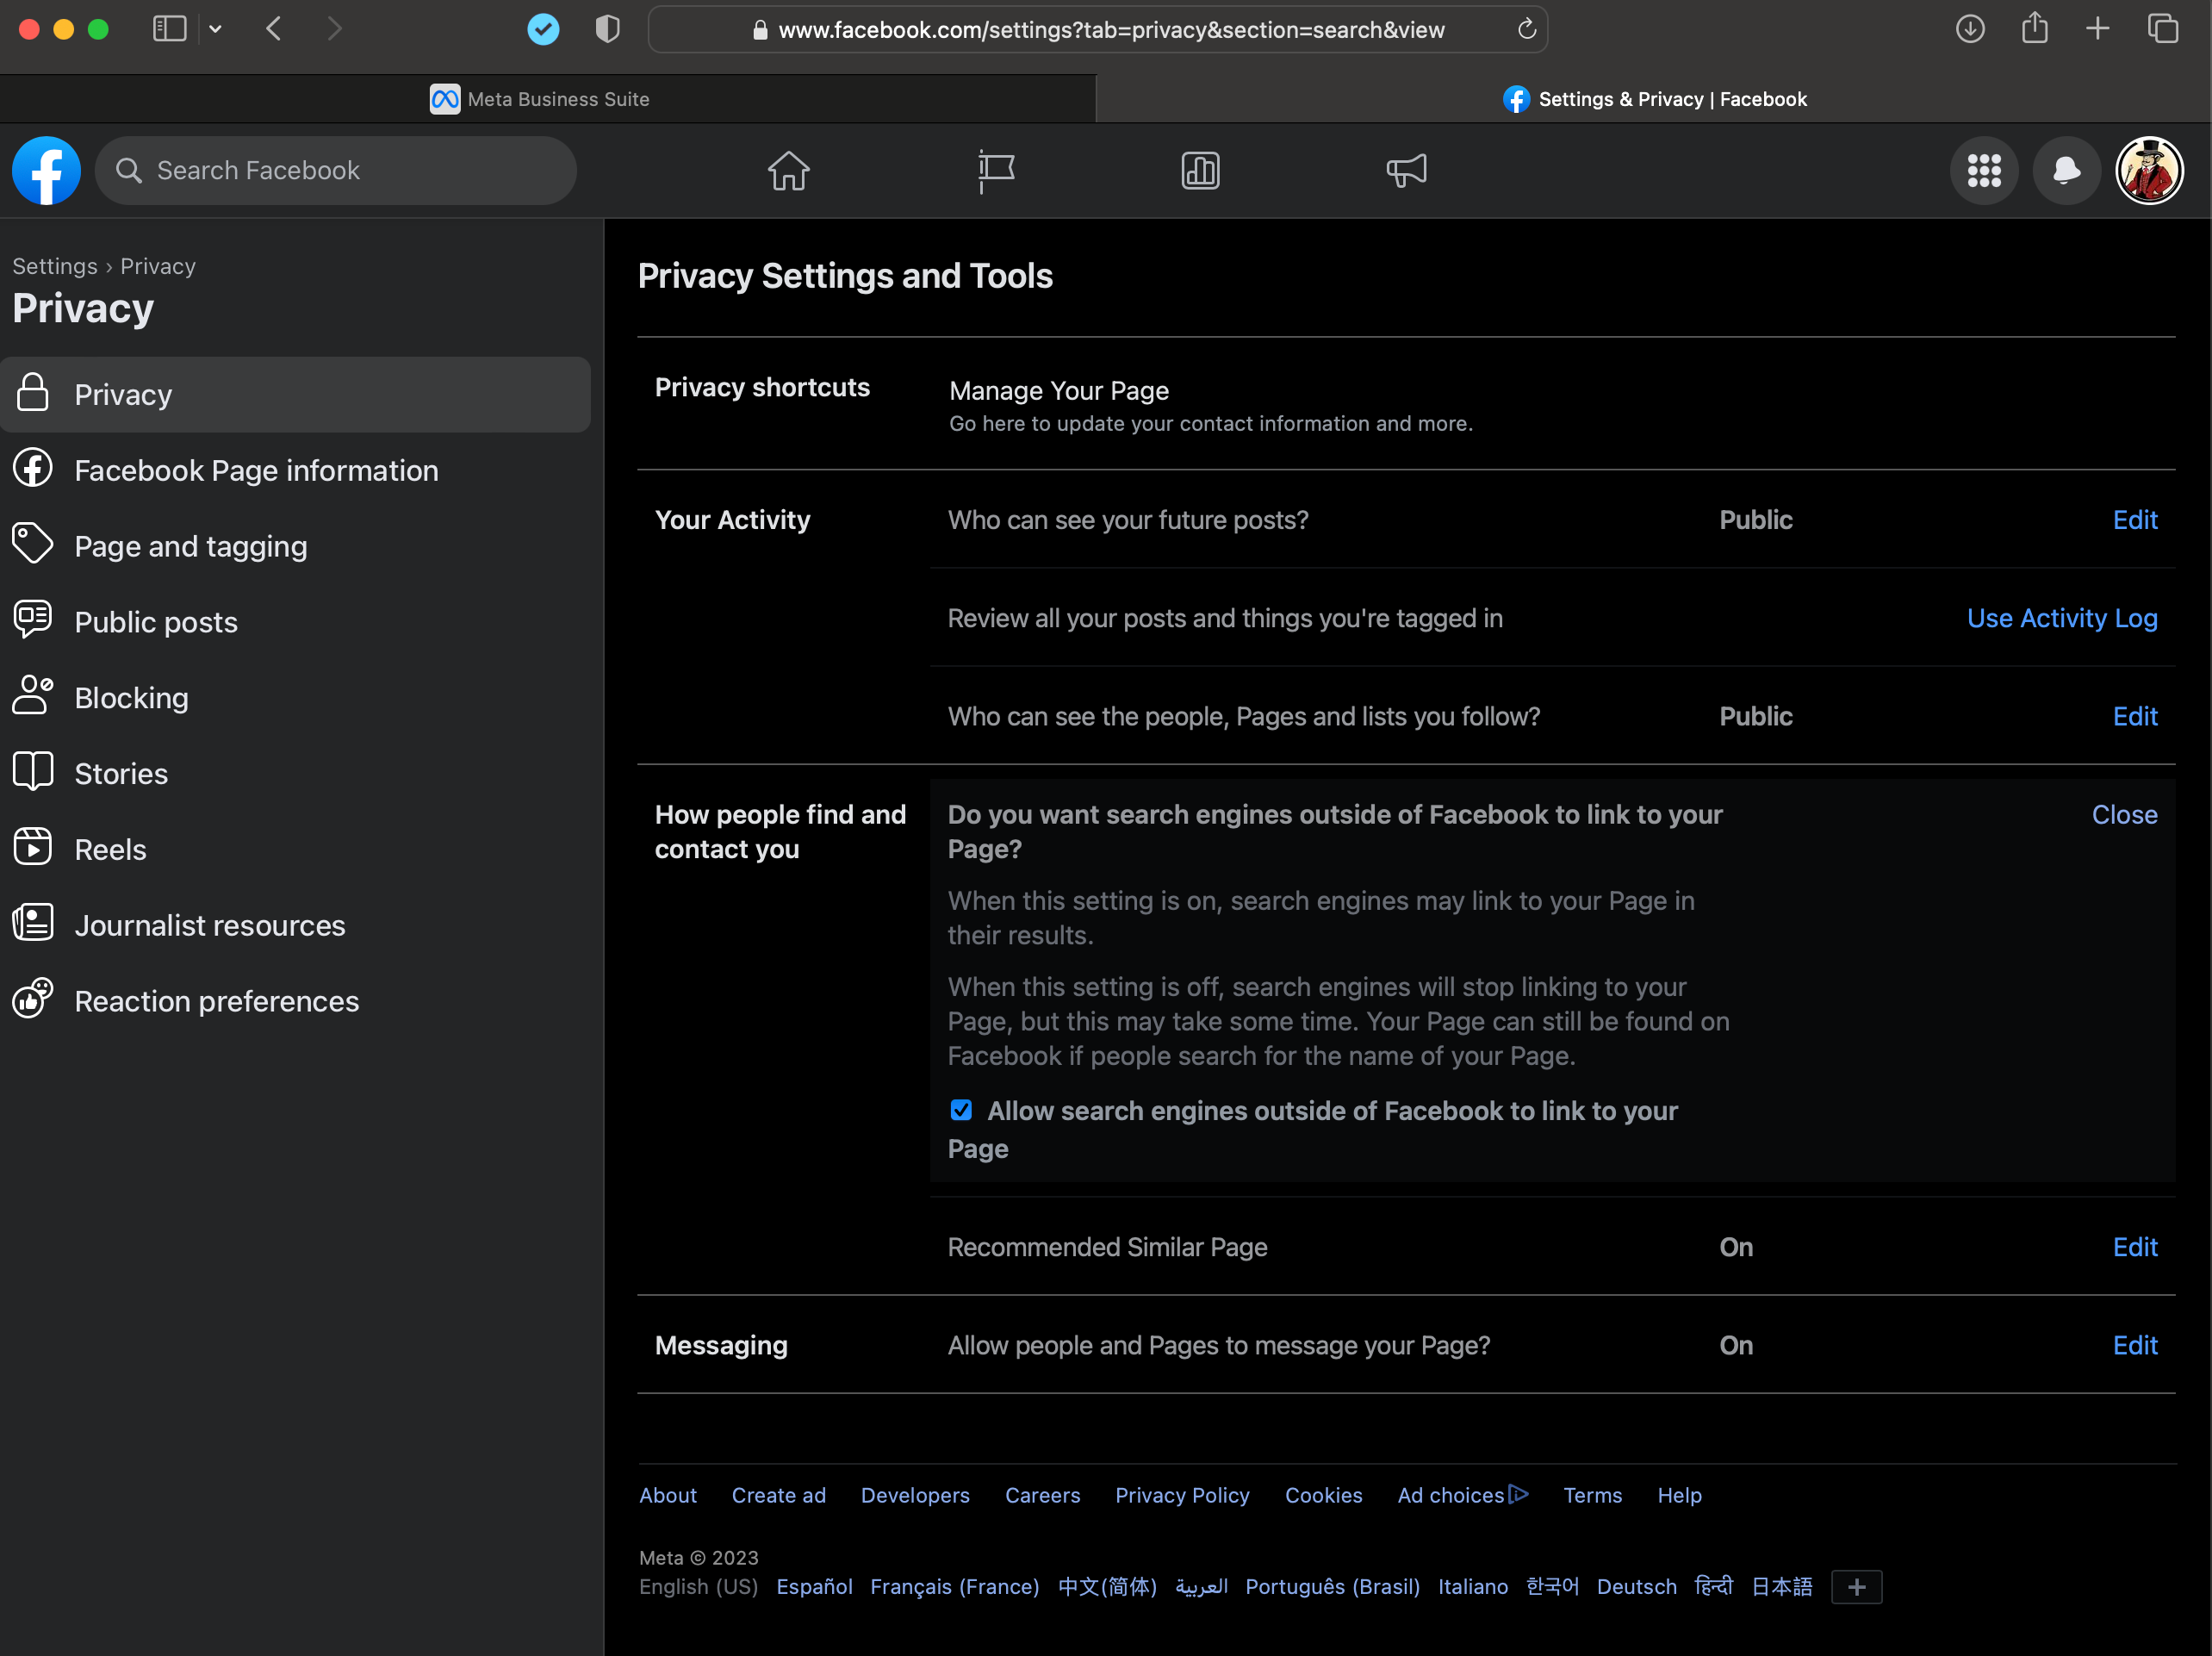Image resolution: width=2212 pixels, height=1656 pixels.
Task: Open the About footer link
Action: [x=668, y=1495]
